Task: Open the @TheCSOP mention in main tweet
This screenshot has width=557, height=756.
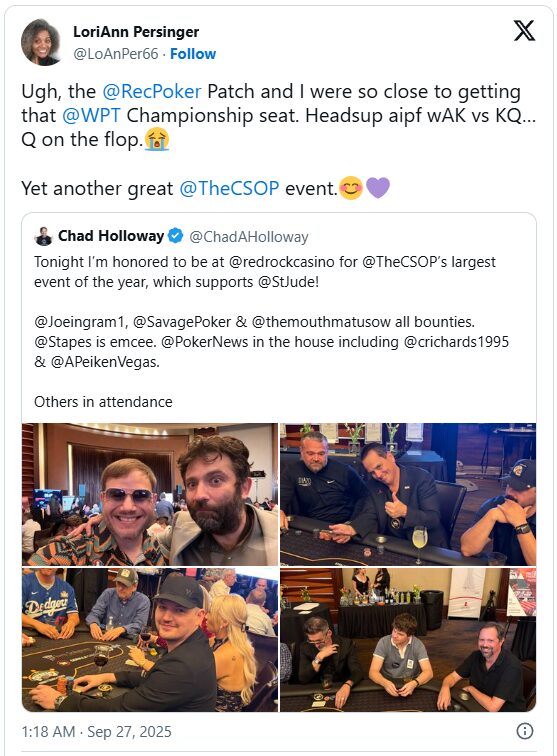Action: point(229,188)
